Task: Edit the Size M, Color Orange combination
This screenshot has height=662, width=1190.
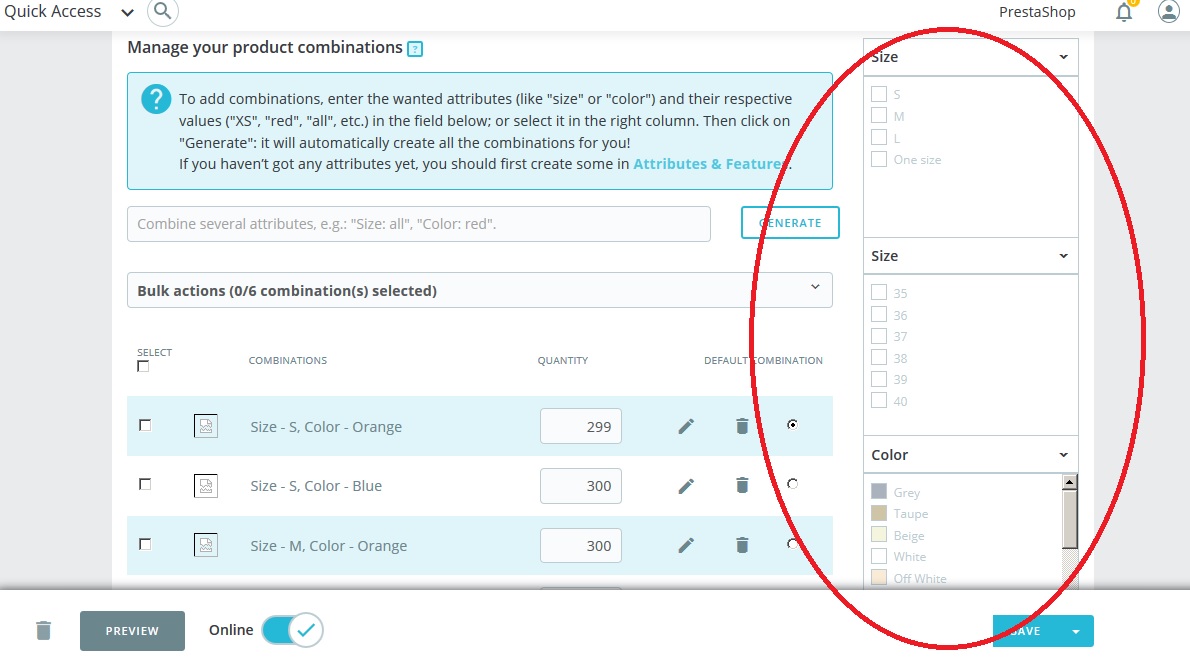Action: (x=686, y=545)
